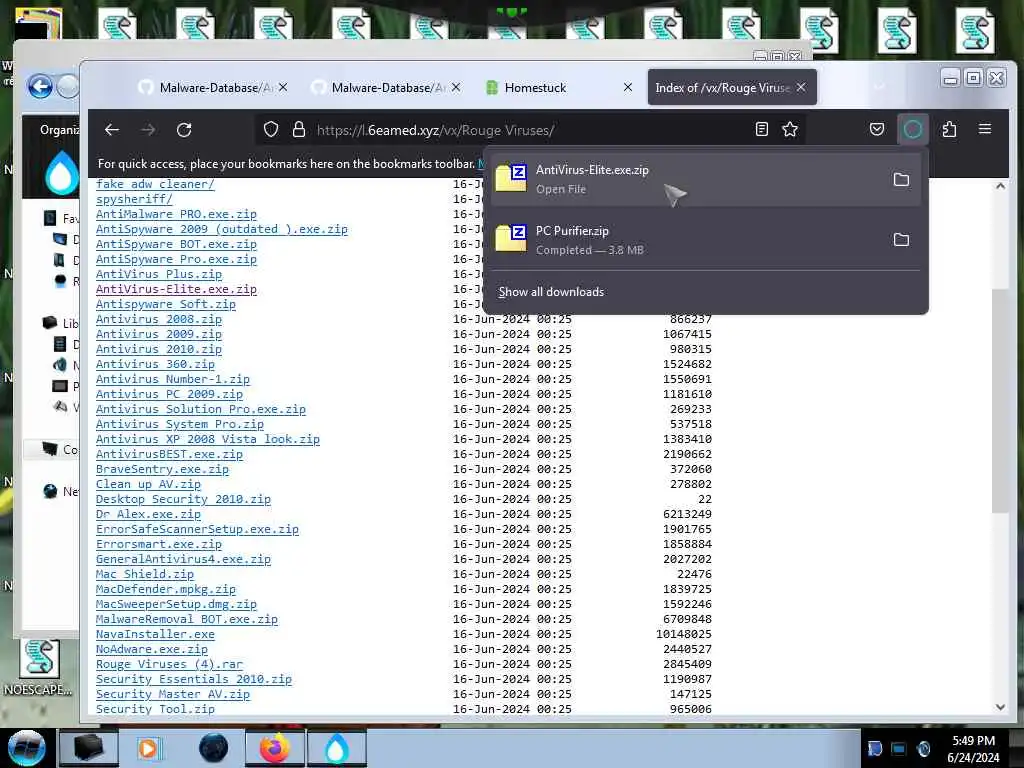Screen dimensions: 1024x768
Task: Open the water-drop app in taskbar
Action: pyautogui.click(x=336, y=748)
